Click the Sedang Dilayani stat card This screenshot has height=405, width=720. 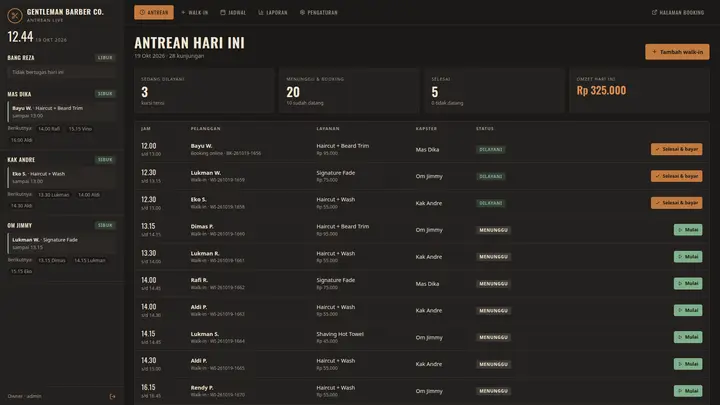204,90
